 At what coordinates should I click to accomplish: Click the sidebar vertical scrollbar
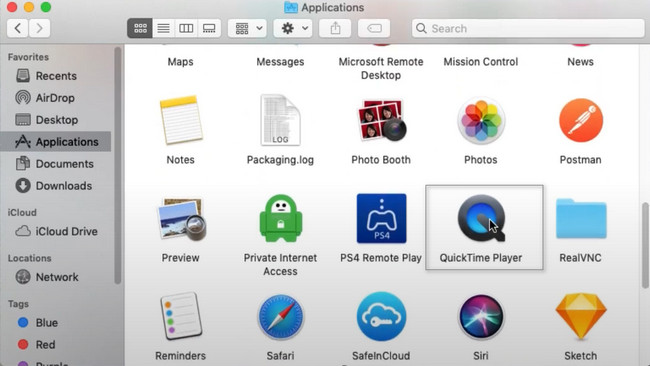(x=118, y=165)
